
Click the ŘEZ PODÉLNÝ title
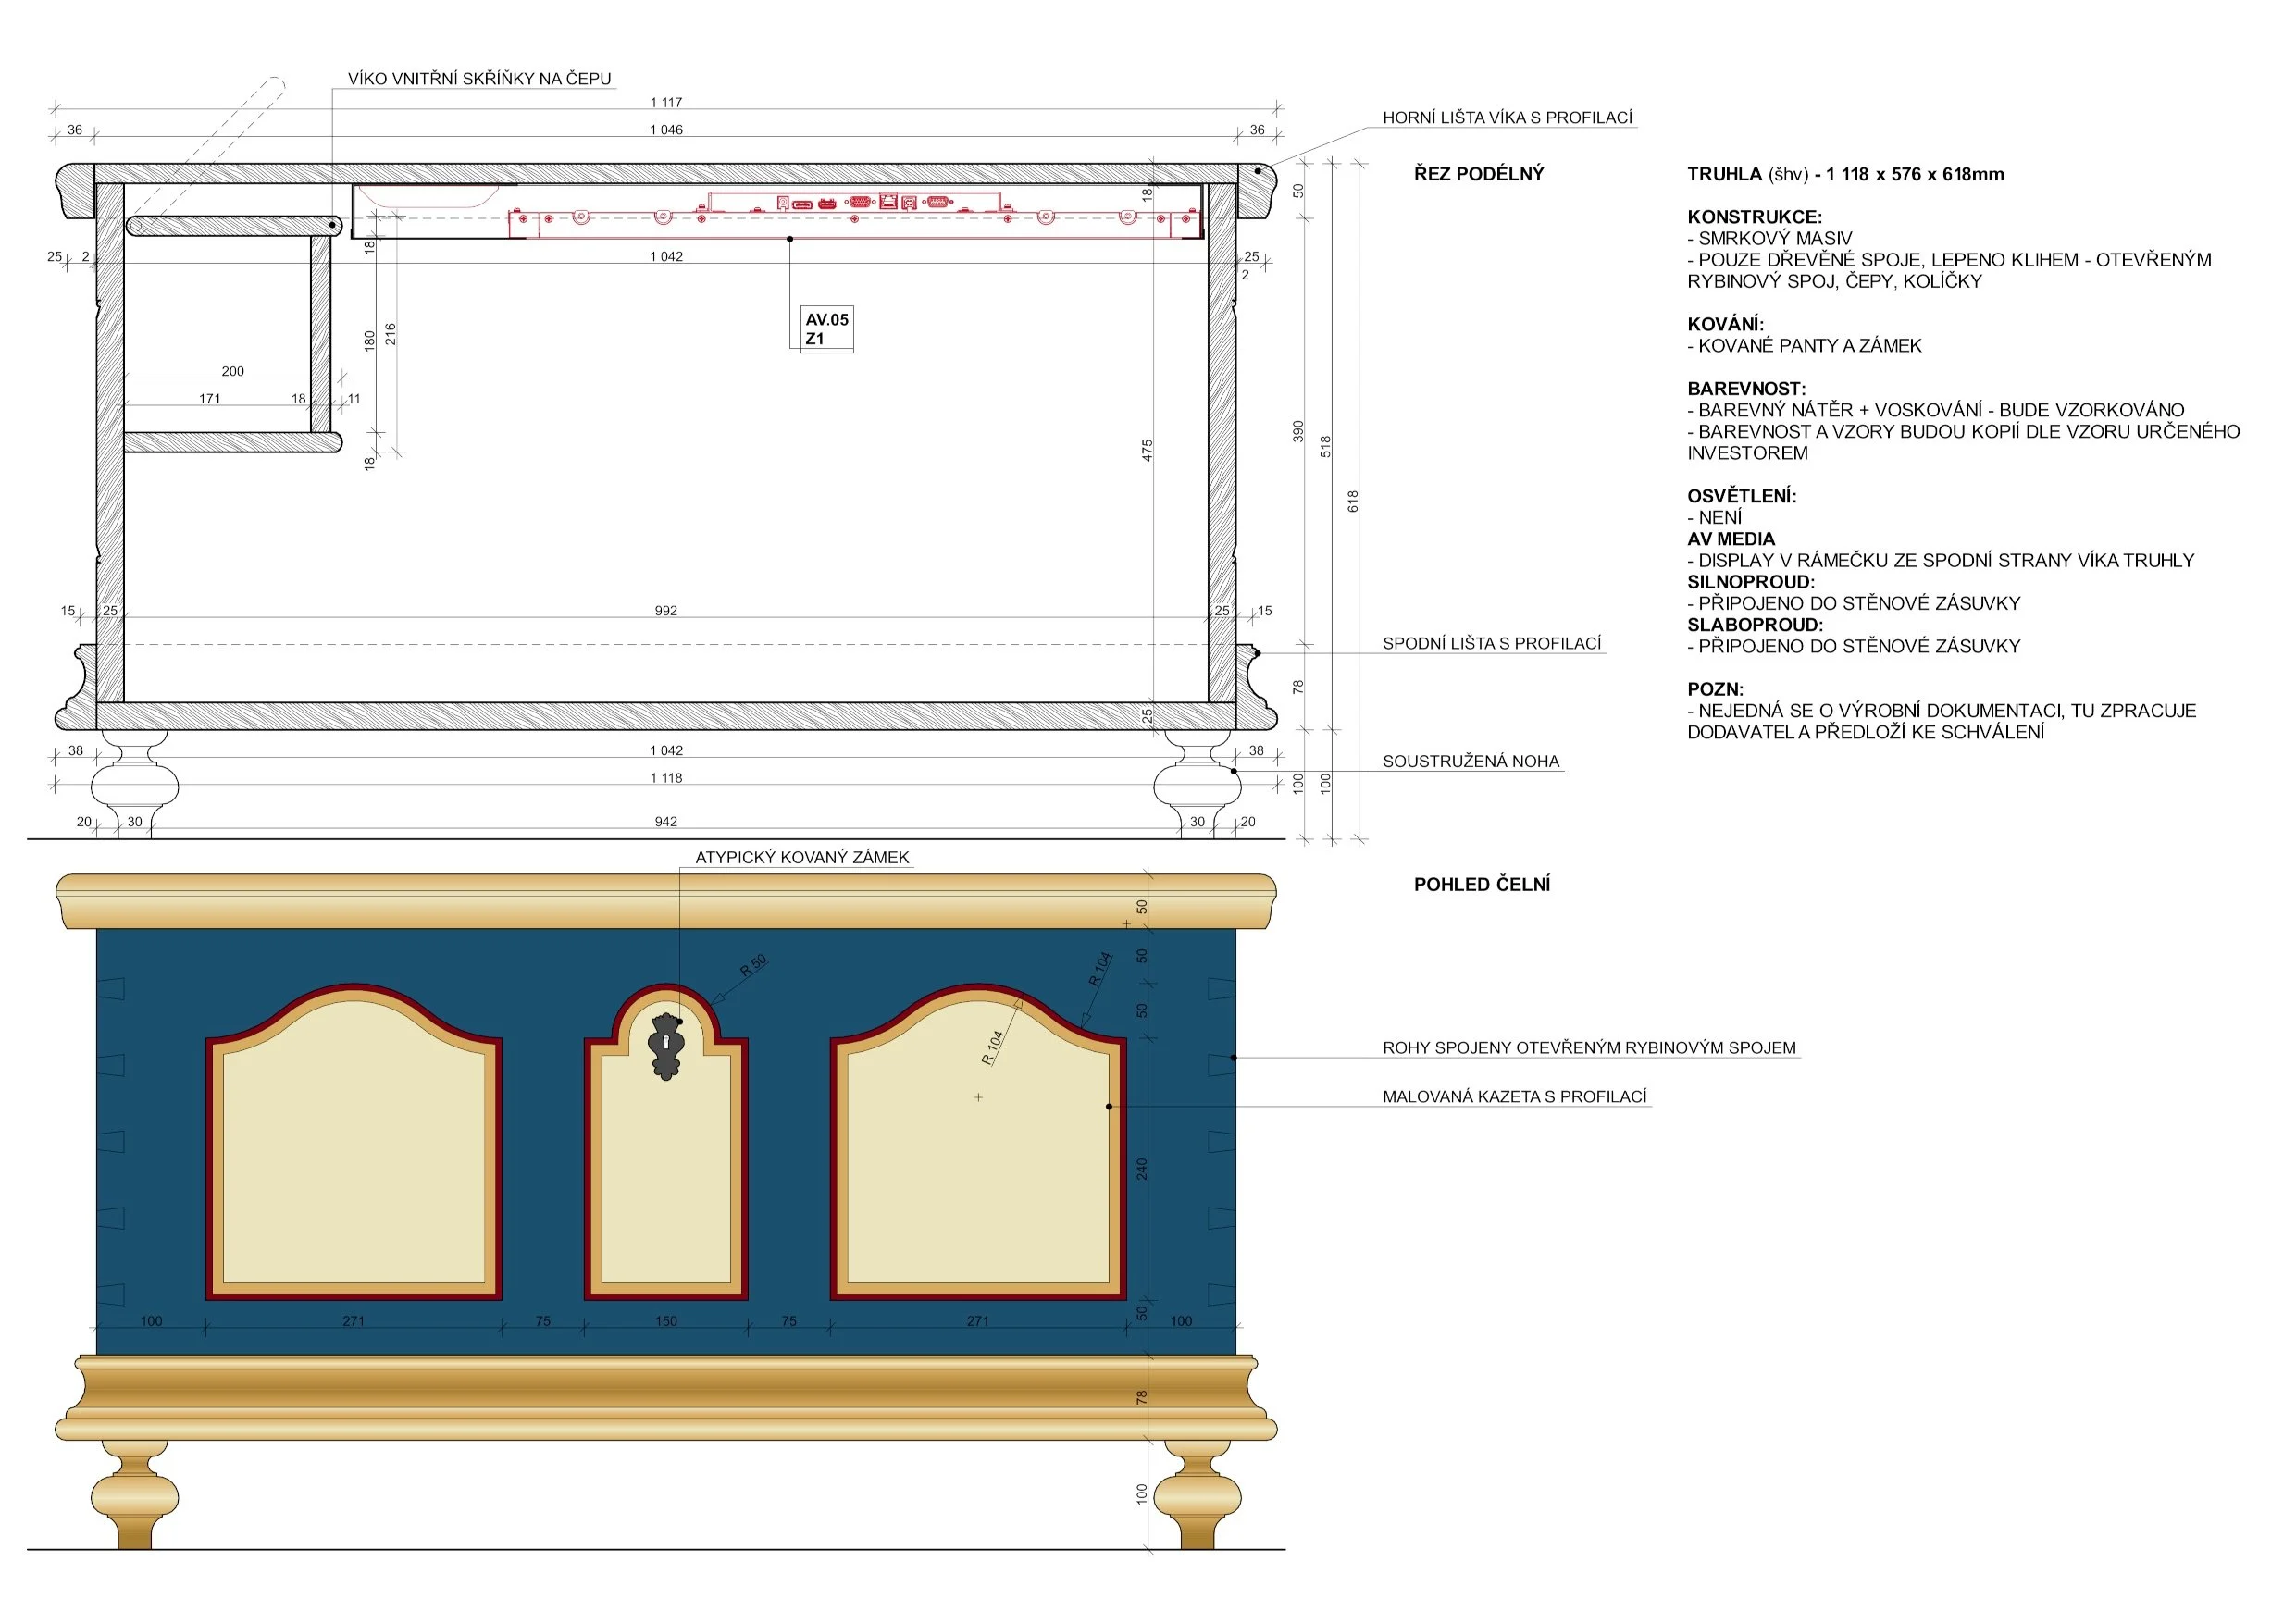click(1478, 174)
